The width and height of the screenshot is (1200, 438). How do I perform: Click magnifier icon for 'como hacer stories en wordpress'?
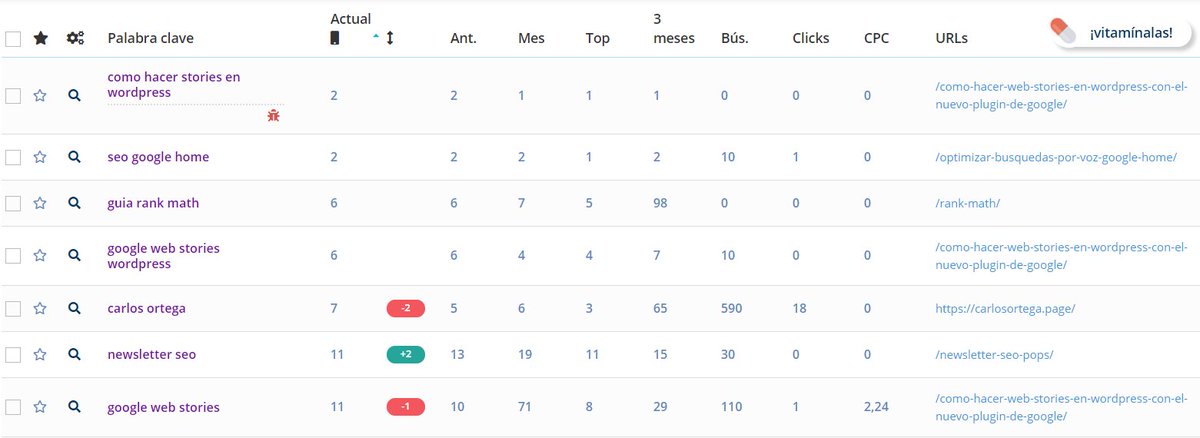[x=74, y=96]
